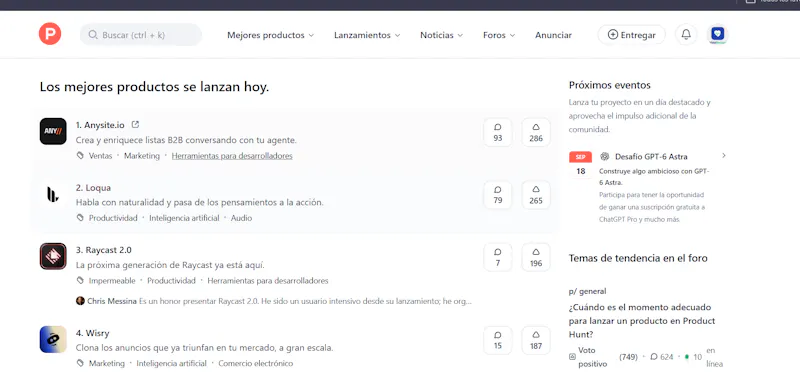Expand the Foros menu
Screen dimensions: 800x388
499,35
